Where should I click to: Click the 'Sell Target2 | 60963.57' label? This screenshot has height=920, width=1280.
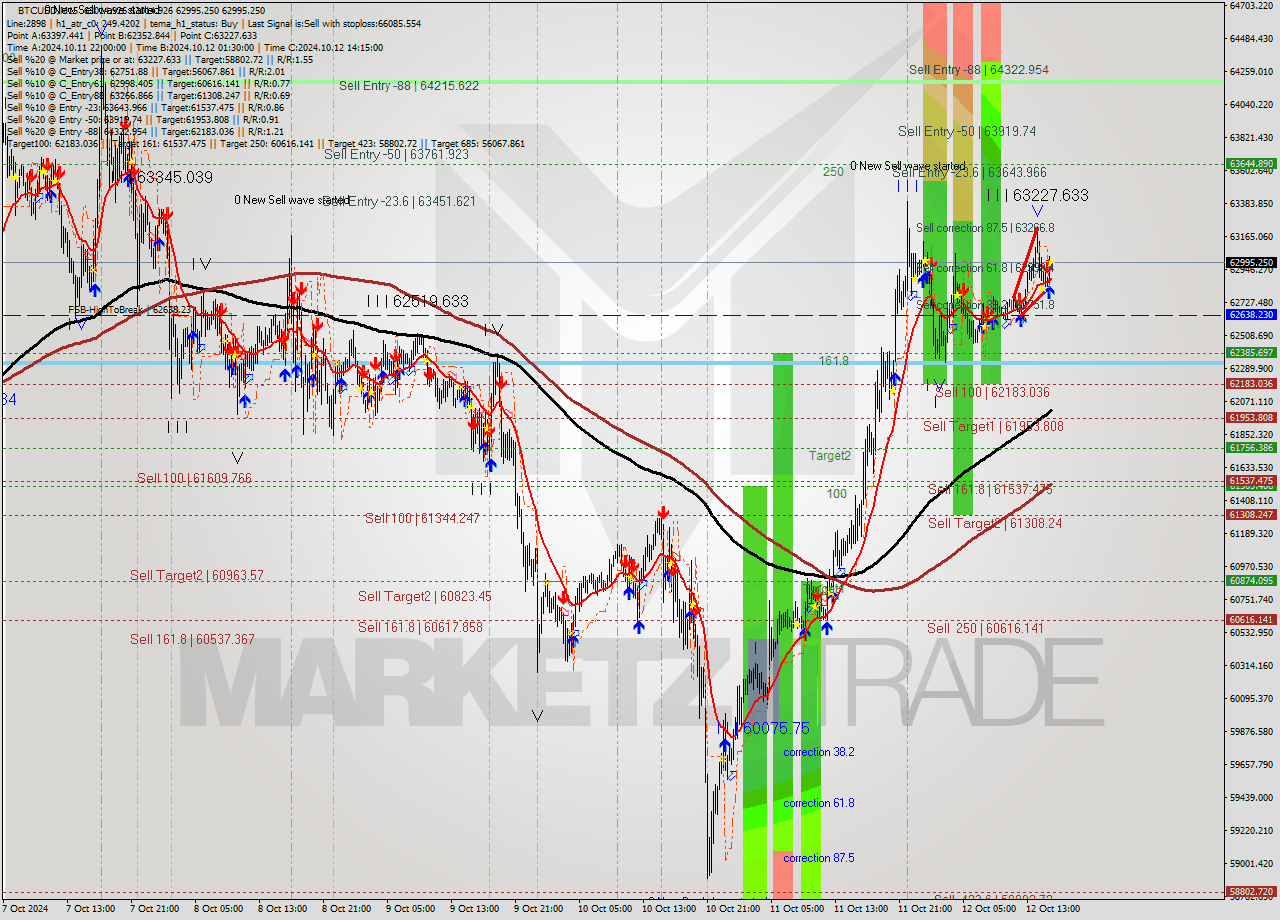point(197,576)
